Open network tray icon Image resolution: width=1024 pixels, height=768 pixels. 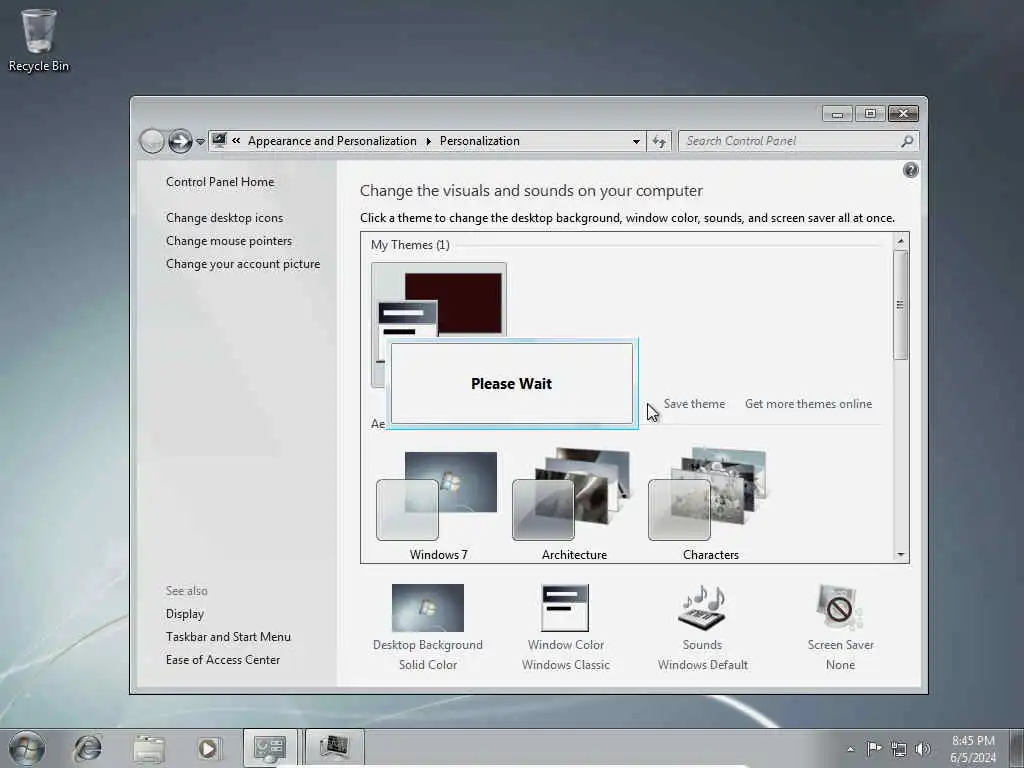point(899,749)
